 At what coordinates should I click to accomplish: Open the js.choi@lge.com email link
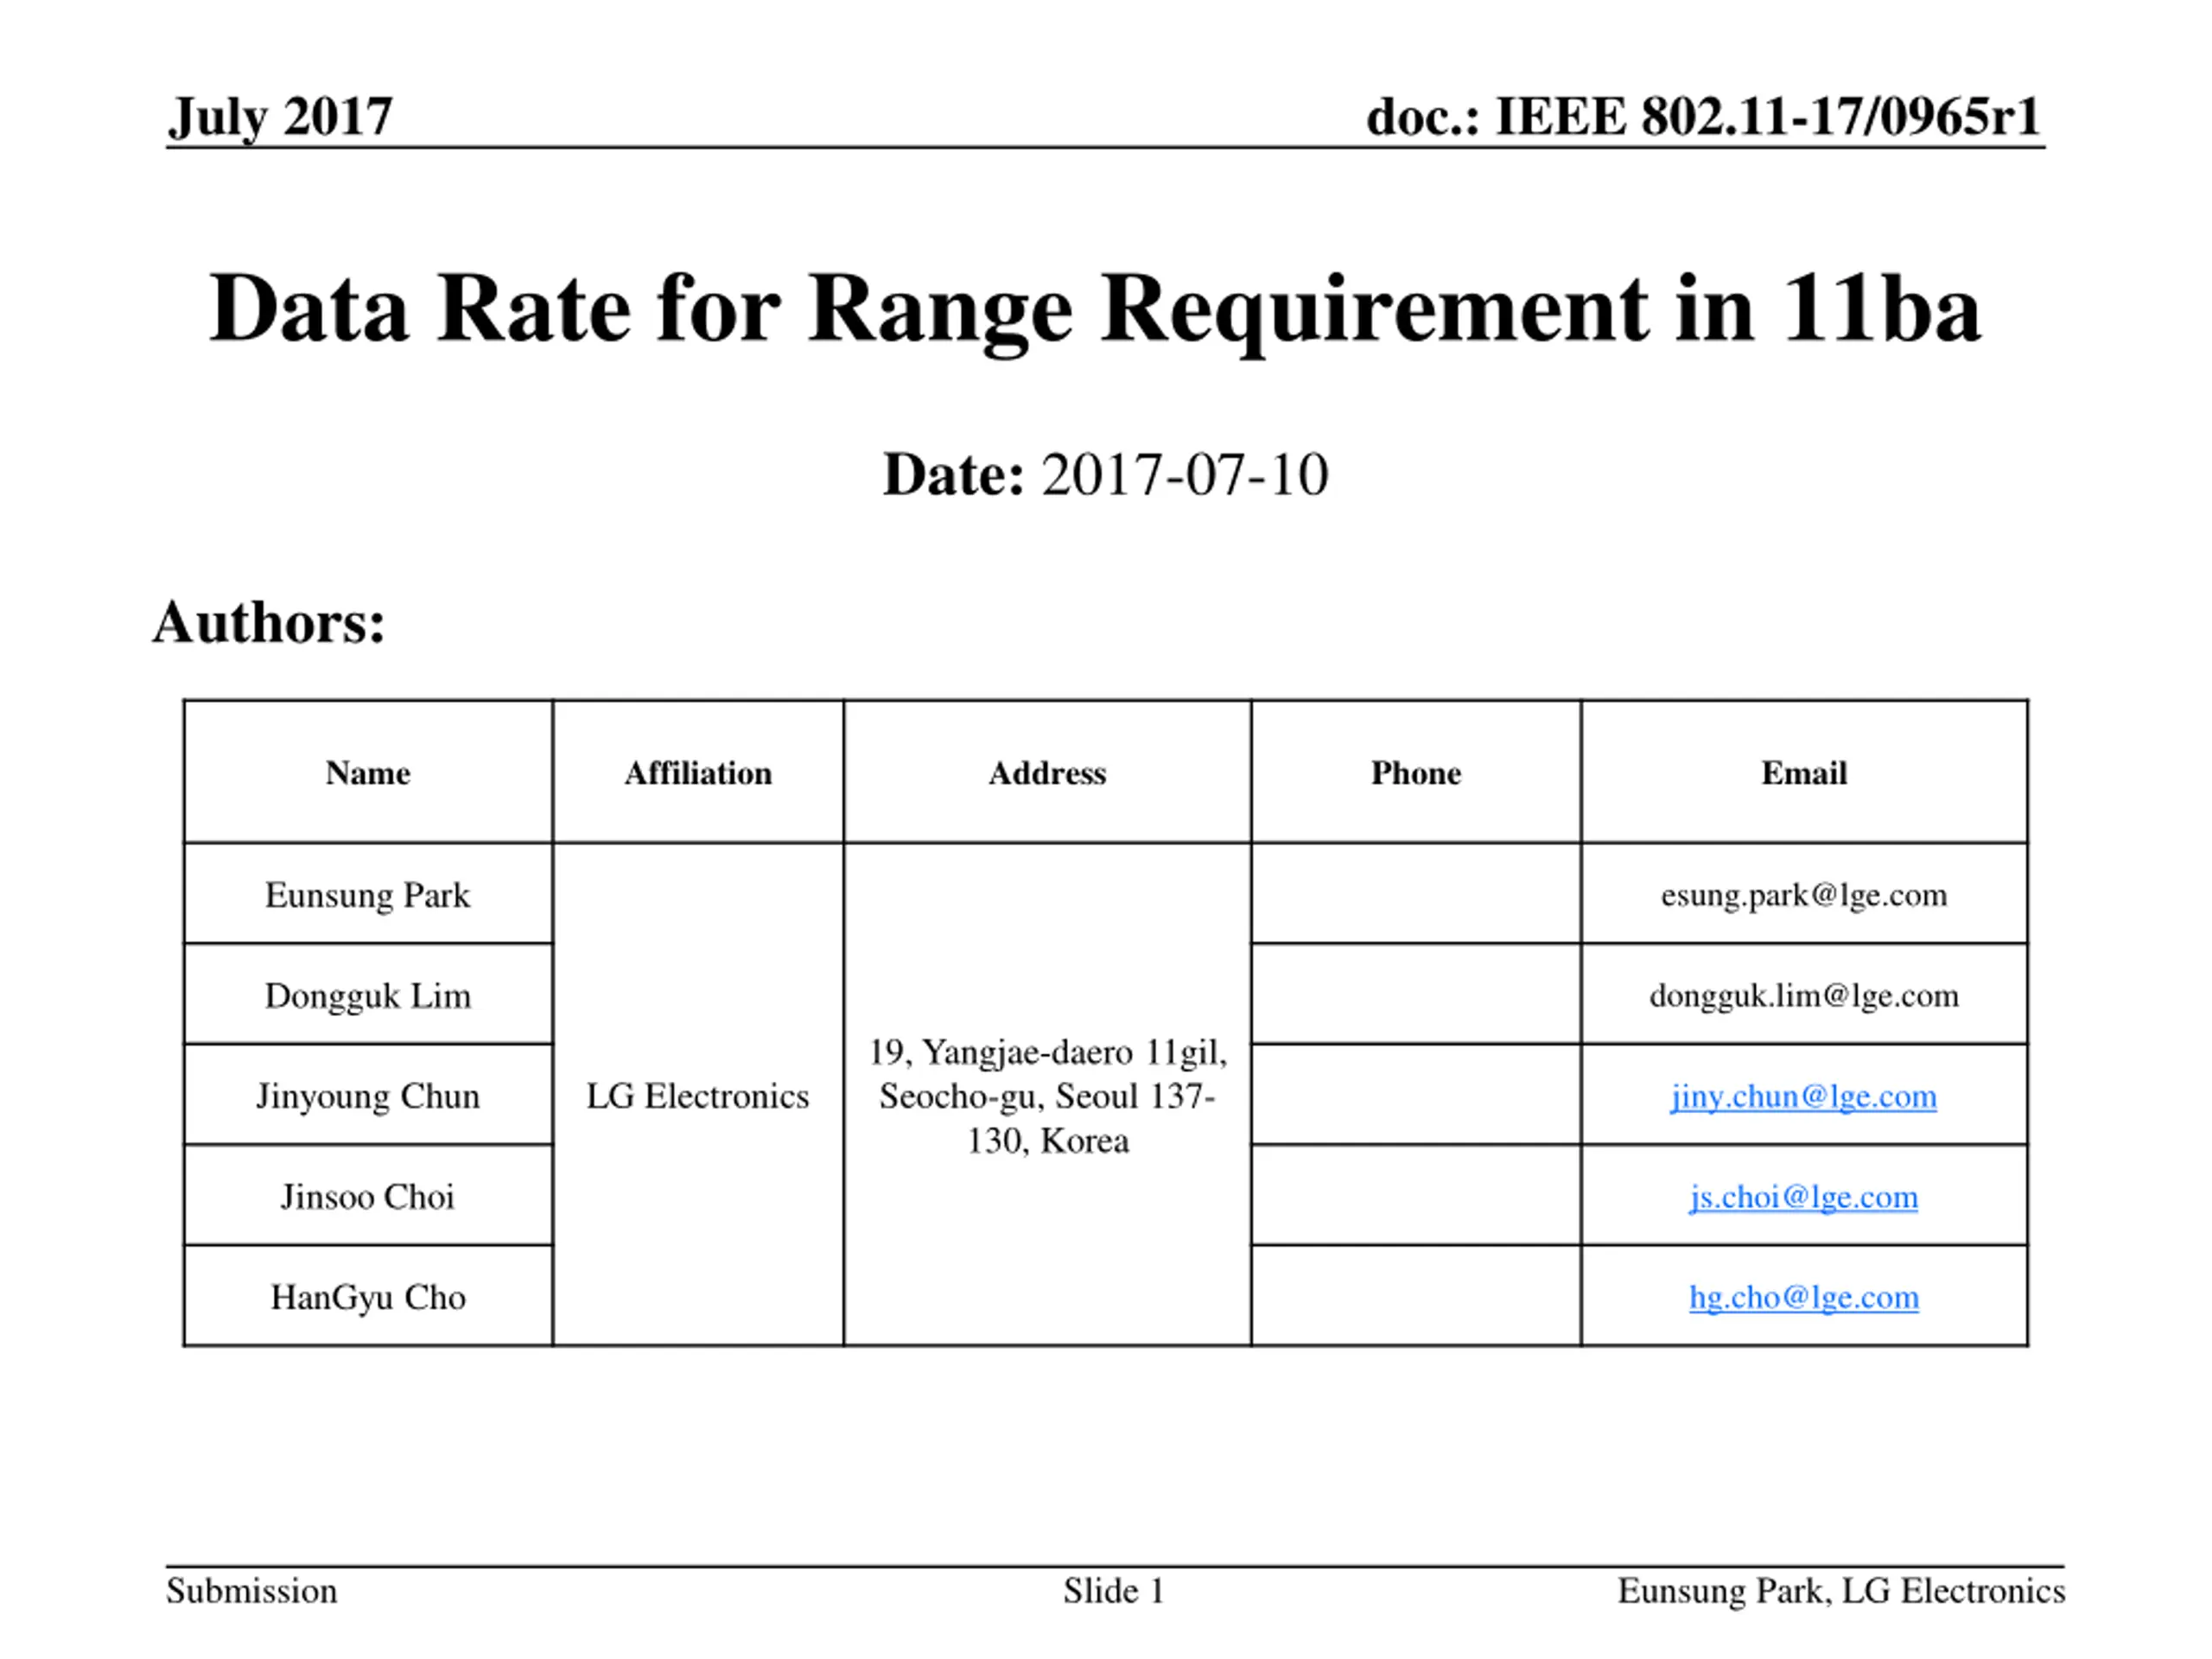(1803, 1198)
